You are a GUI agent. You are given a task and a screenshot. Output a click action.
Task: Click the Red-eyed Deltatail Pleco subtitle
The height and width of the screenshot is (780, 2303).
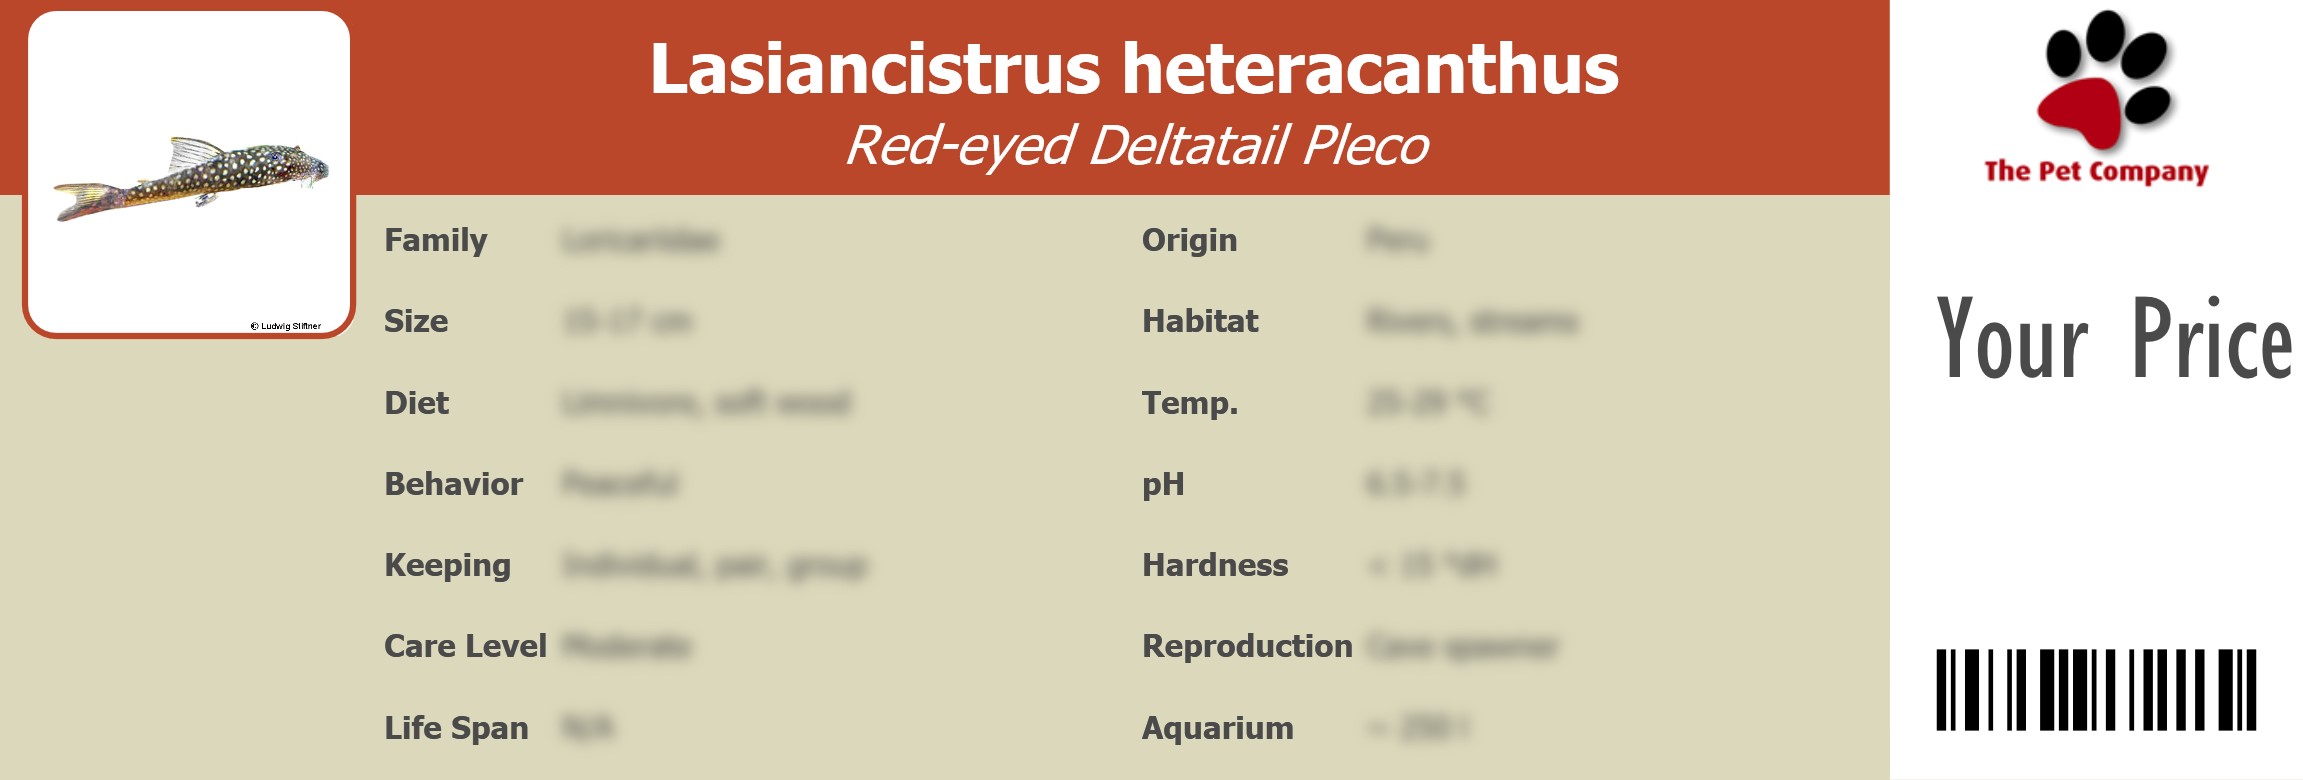(x=1137, y=146)
